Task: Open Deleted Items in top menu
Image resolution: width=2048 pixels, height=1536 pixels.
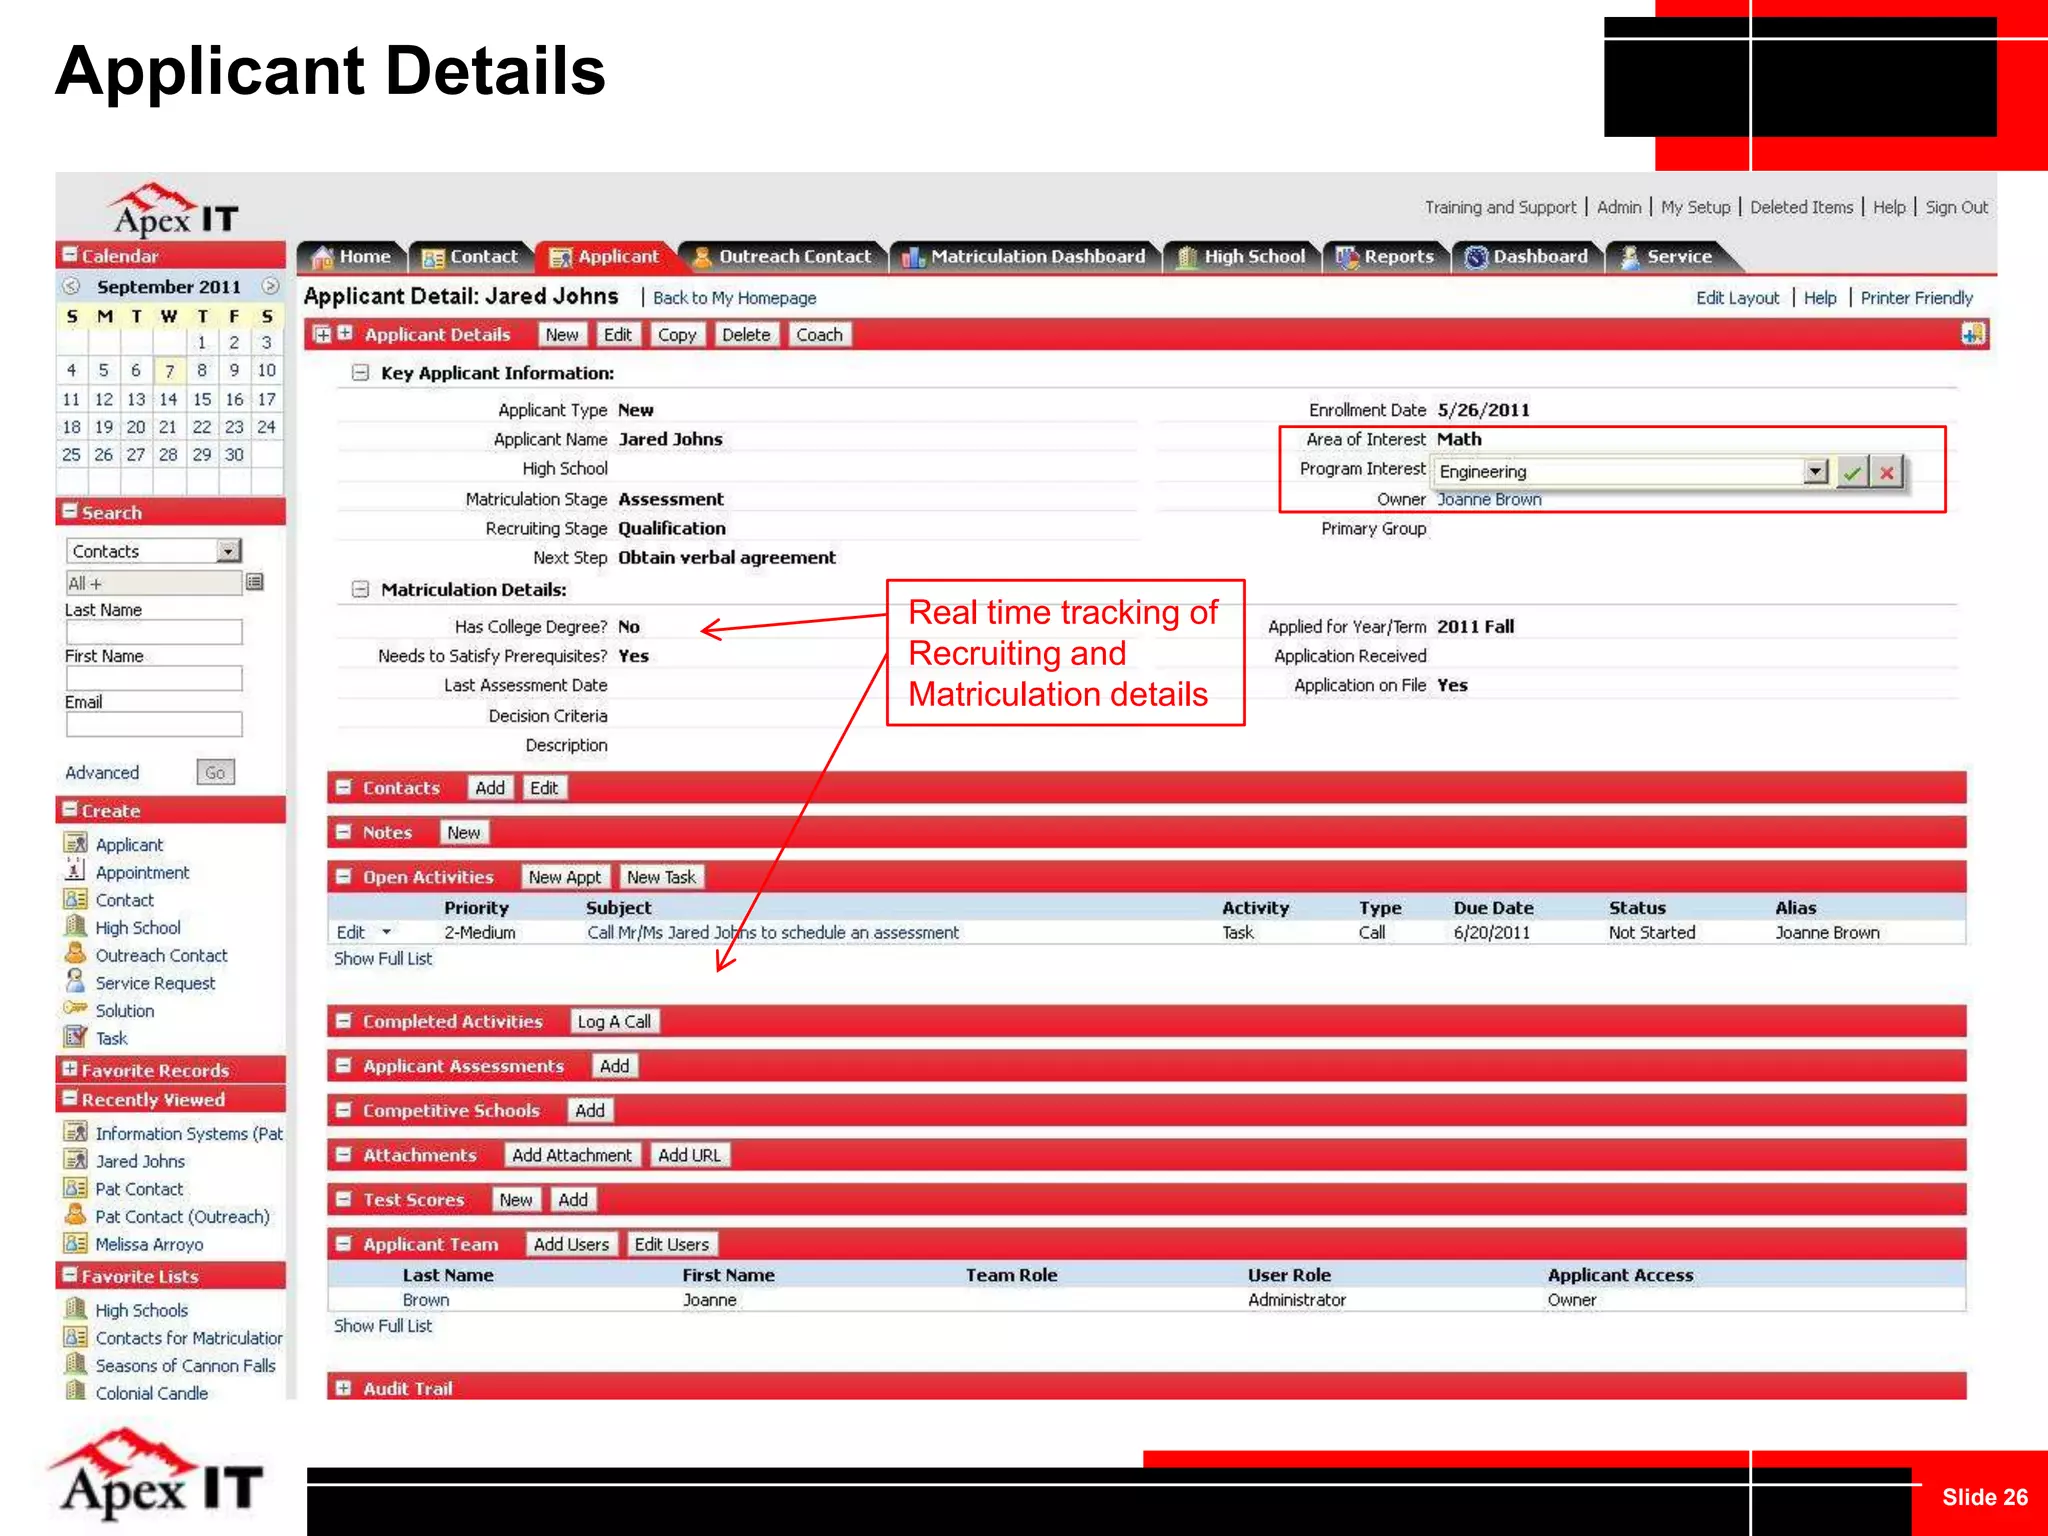Action: click(1801, 207)
